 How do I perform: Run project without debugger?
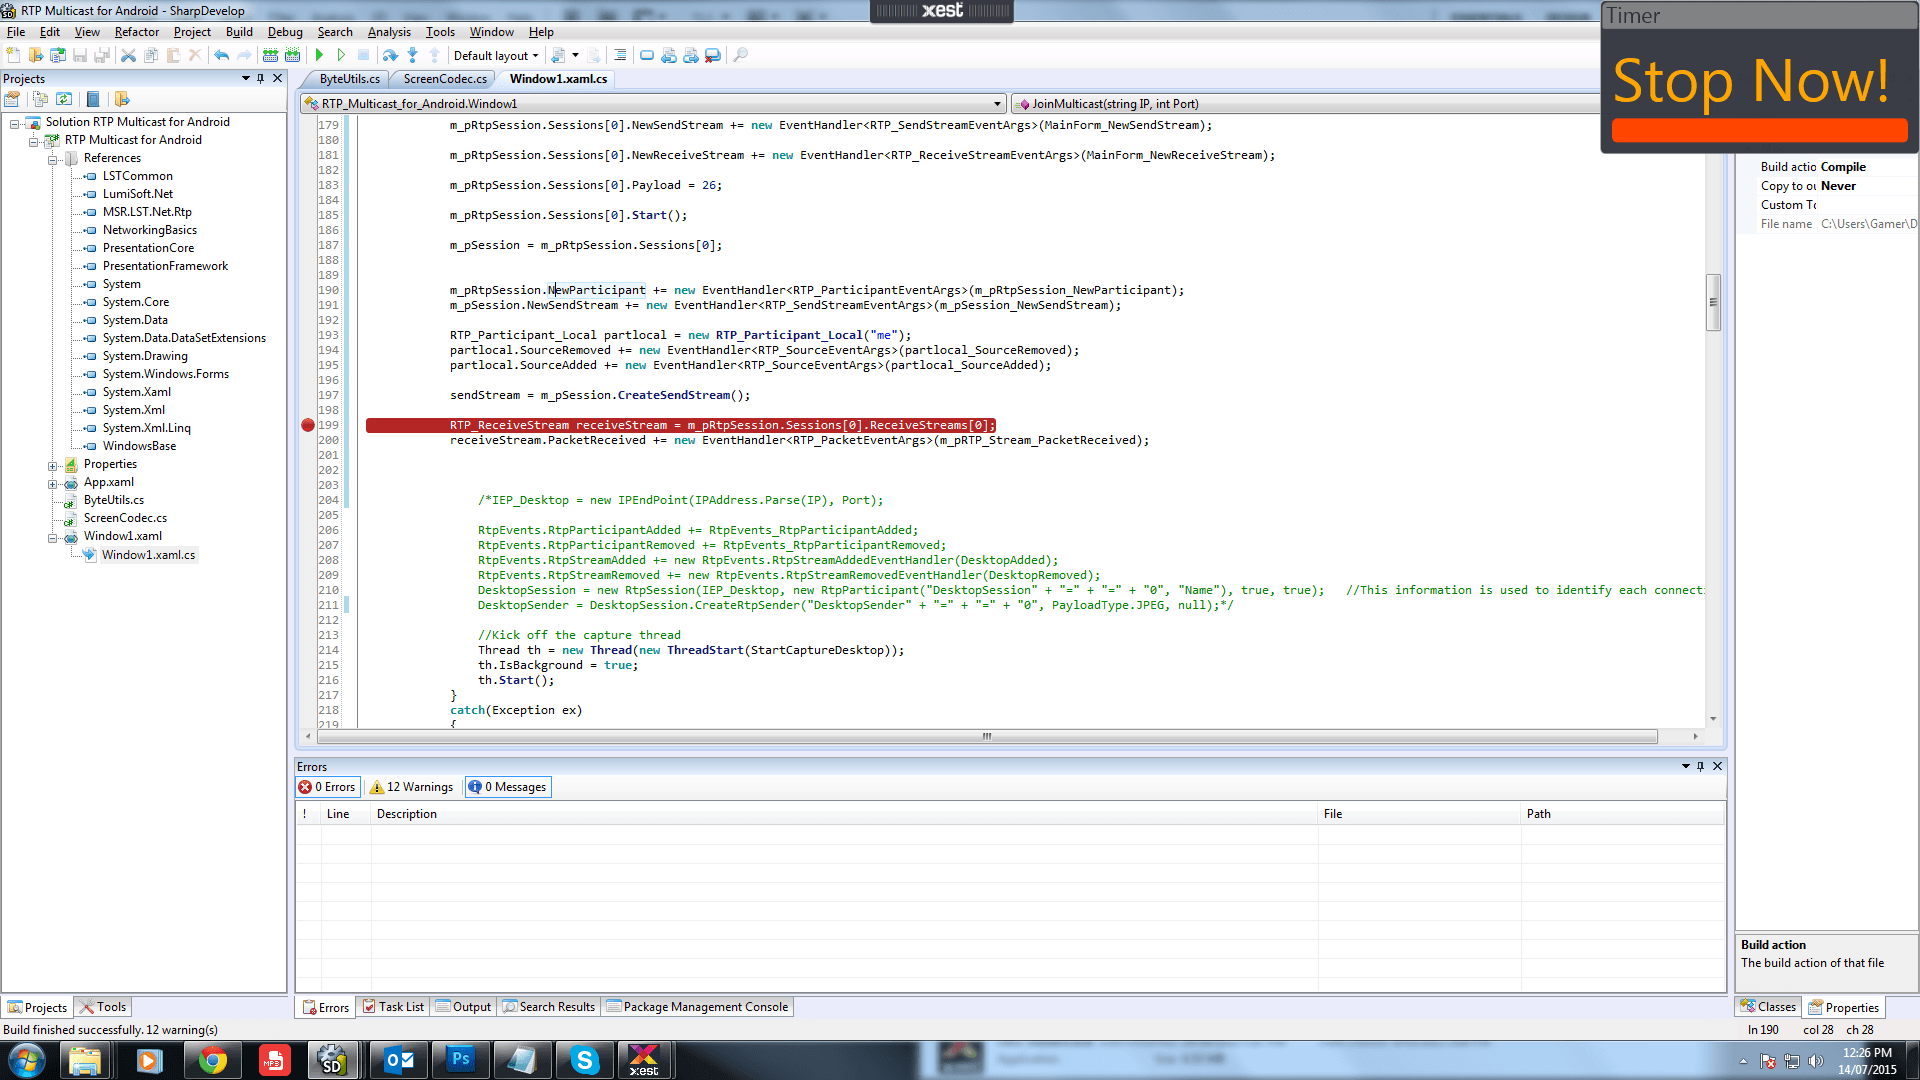coord(341,55)
